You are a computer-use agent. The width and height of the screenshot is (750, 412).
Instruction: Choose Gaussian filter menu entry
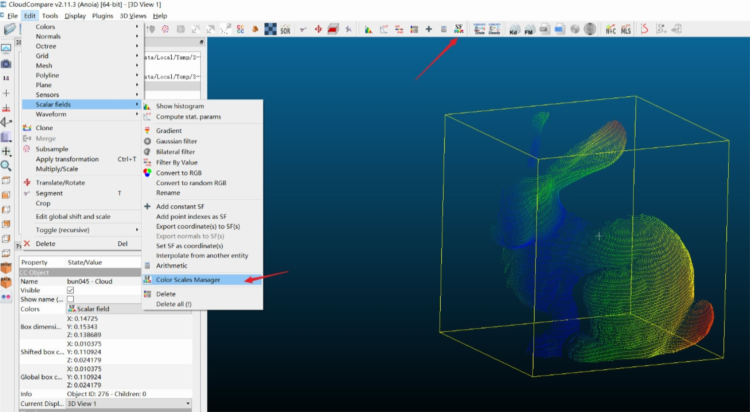tap(202, 141)
